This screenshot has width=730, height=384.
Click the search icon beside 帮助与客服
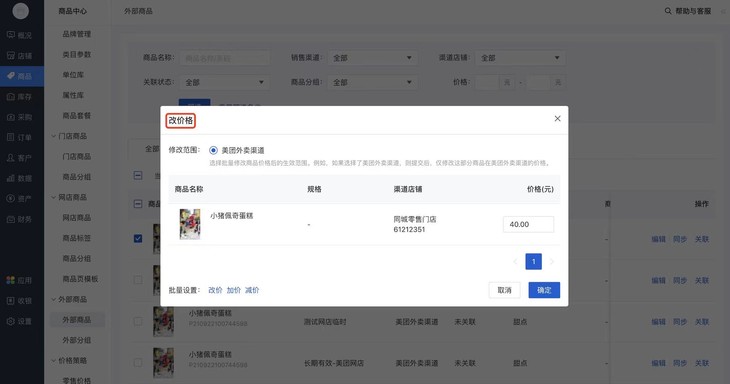pos(668,11)
